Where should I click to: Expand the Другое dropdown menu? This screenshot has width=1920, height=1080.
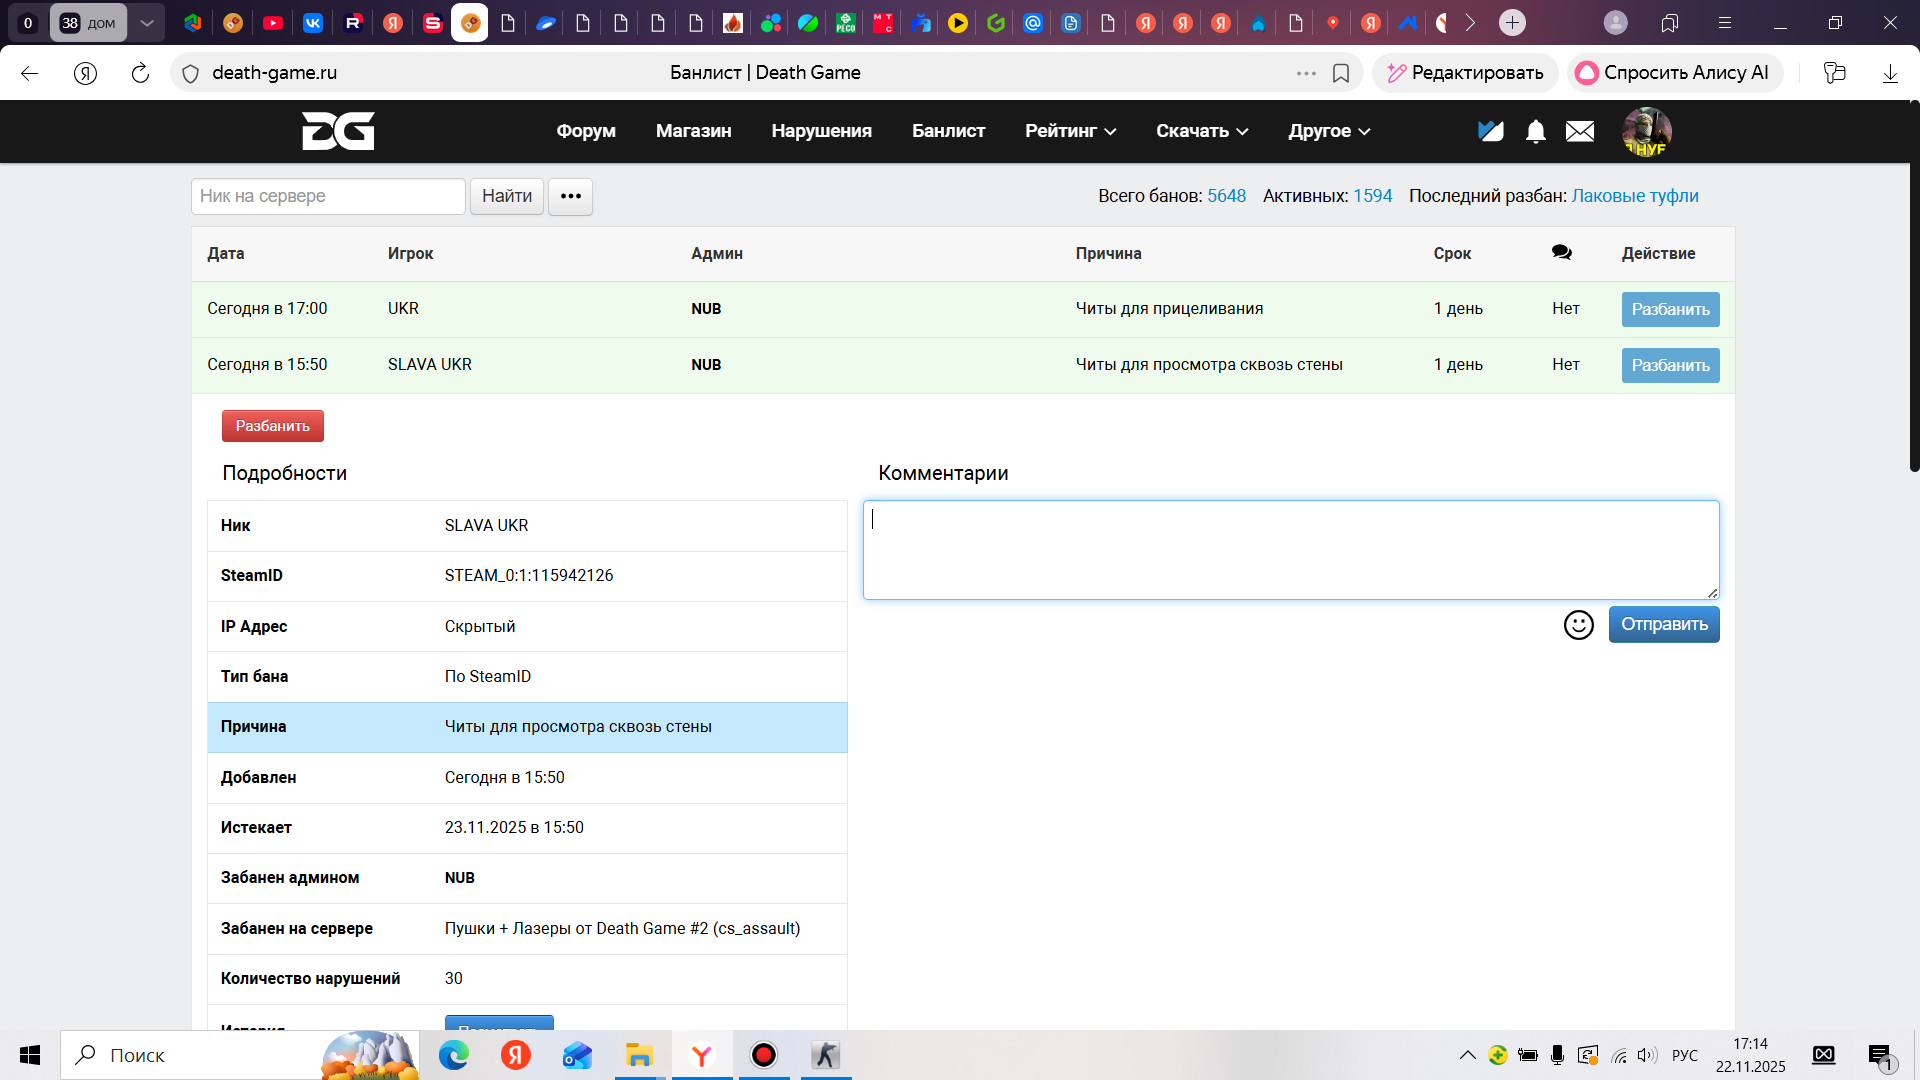click(1329, 131)
